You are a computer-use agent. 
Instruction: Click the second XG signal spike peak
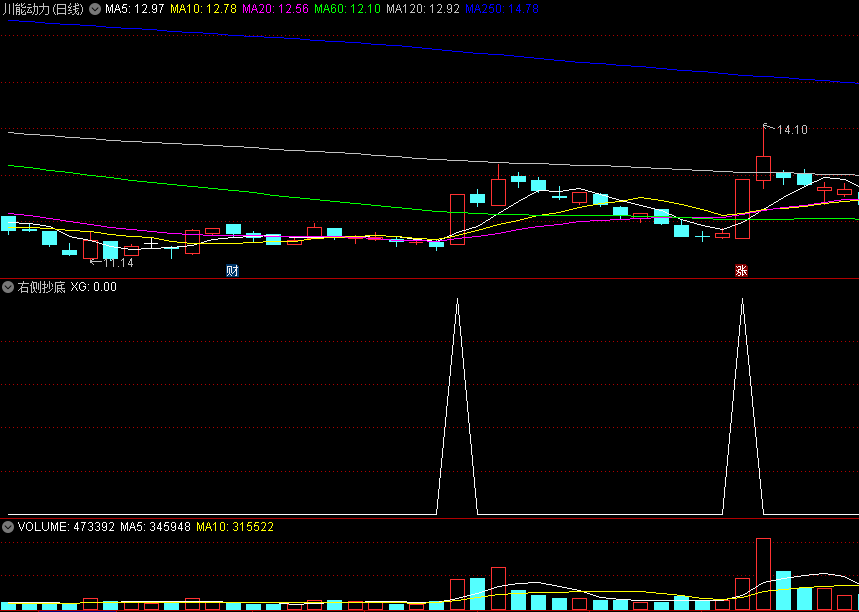pos(743,299)
